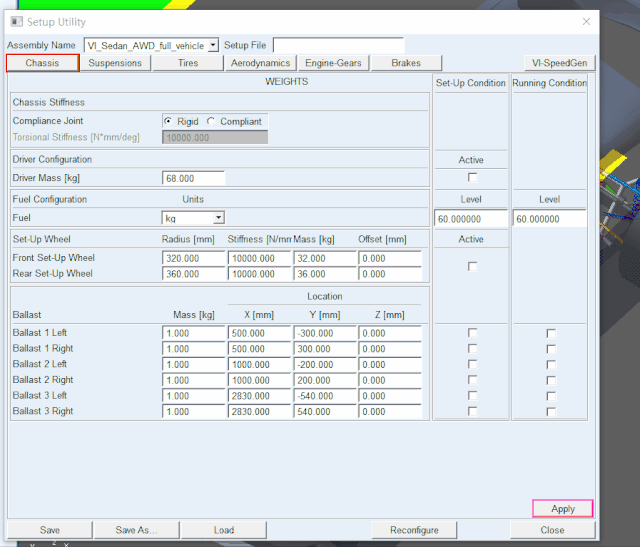Enable Ballast 2 Left in Running Condition
The height and width of the screenshot is (547, 640).
551,365
